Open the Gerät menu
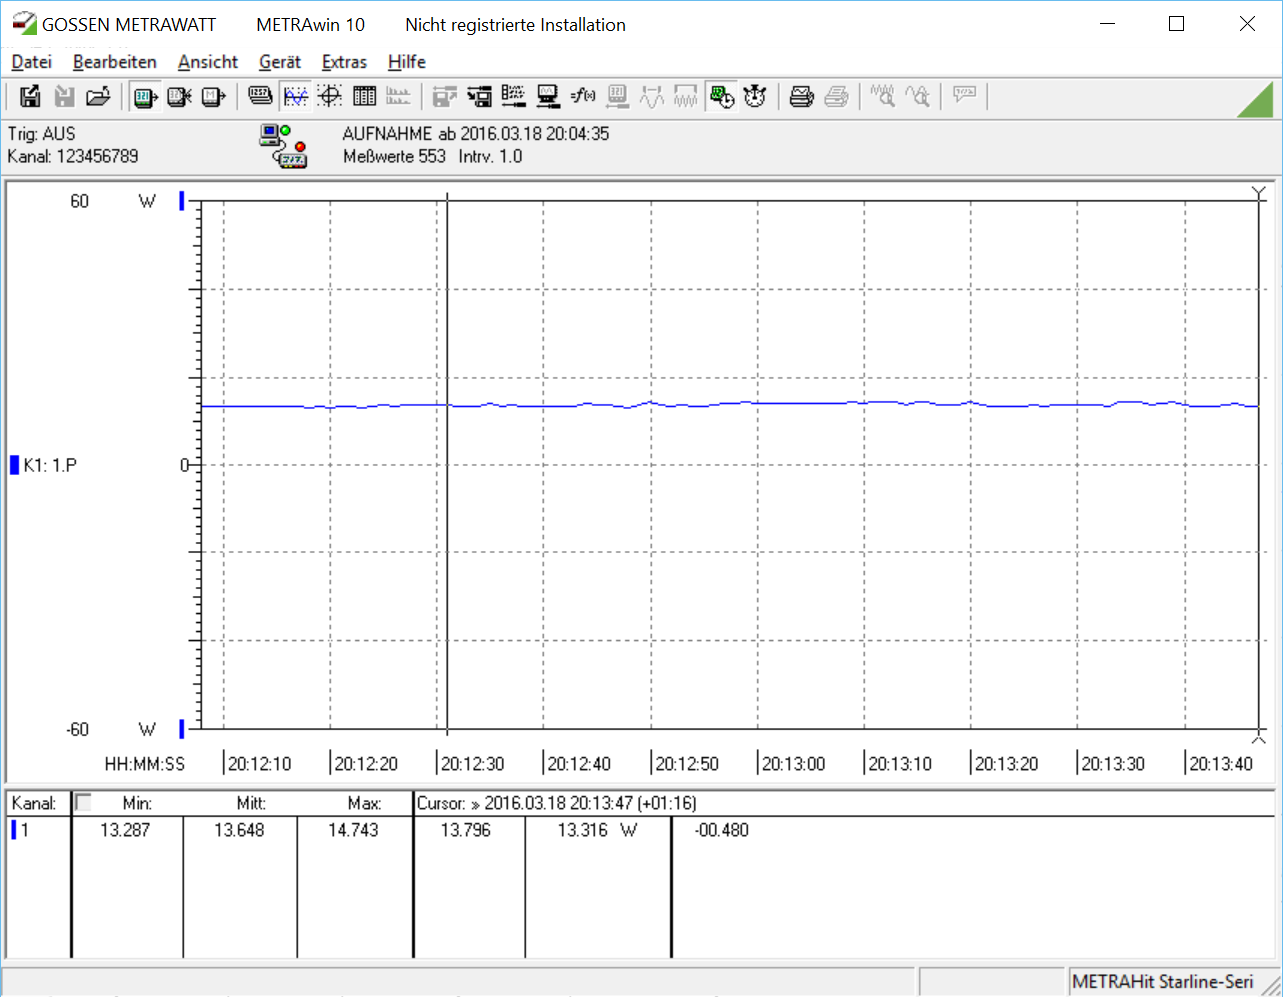 click(x=280, y=62)
